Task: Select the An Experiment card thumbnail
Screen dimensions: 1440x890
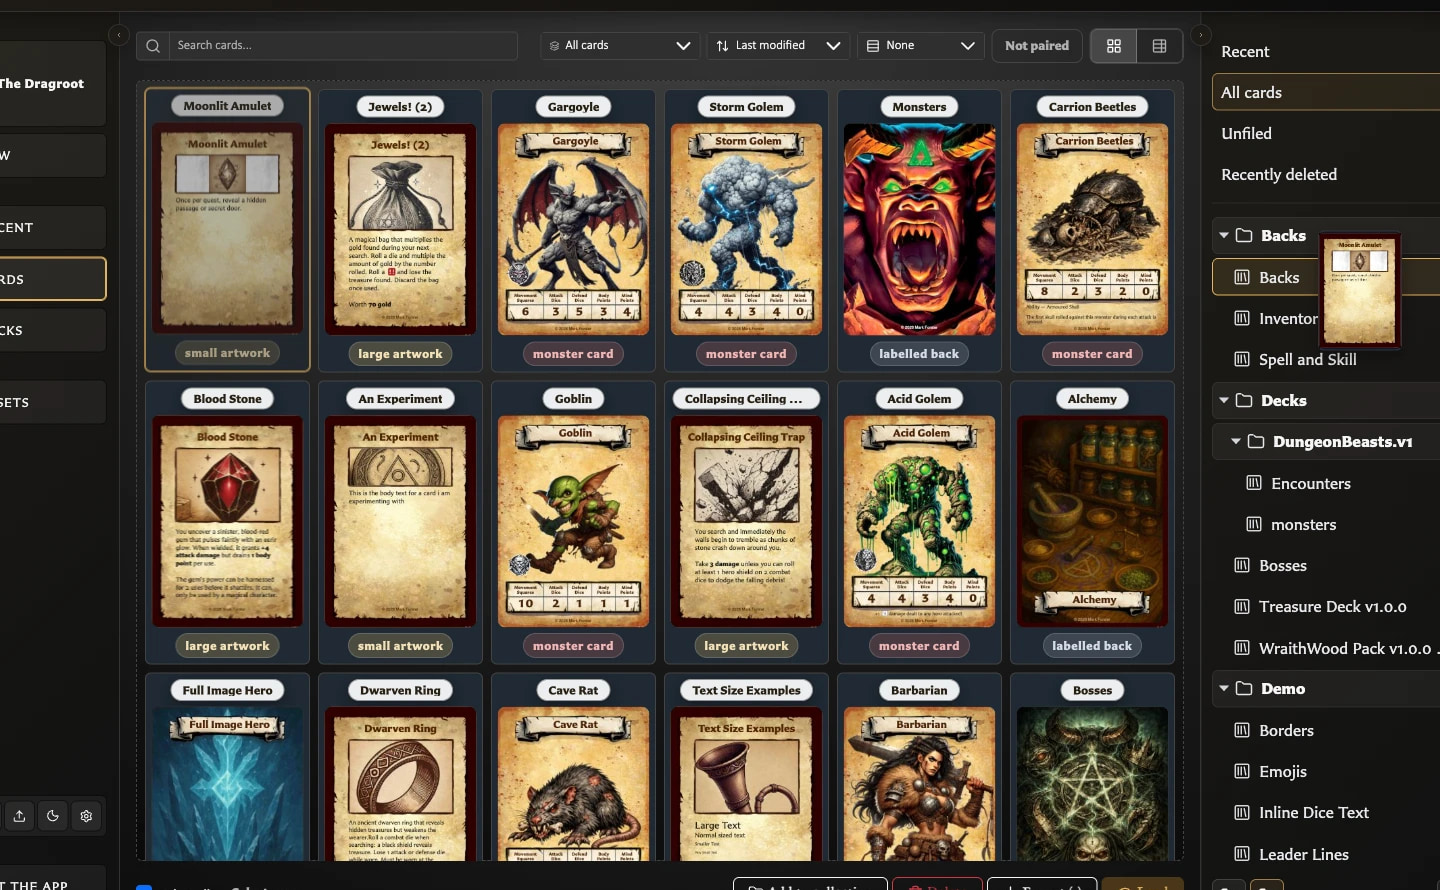Action: tap(400, 521)
